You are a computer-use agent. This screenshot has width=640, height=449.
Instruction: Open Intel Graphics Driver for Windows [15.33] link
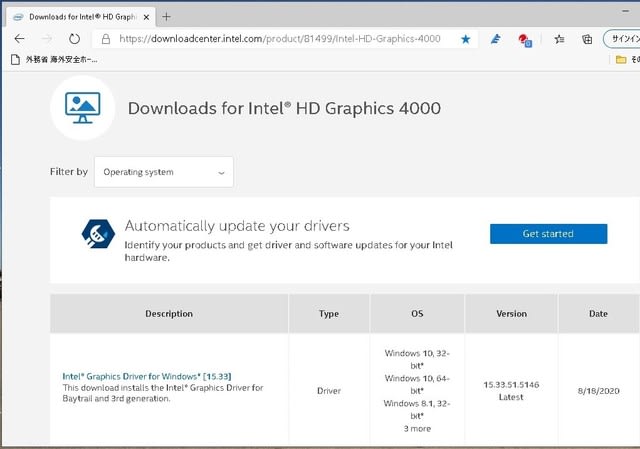147,376
